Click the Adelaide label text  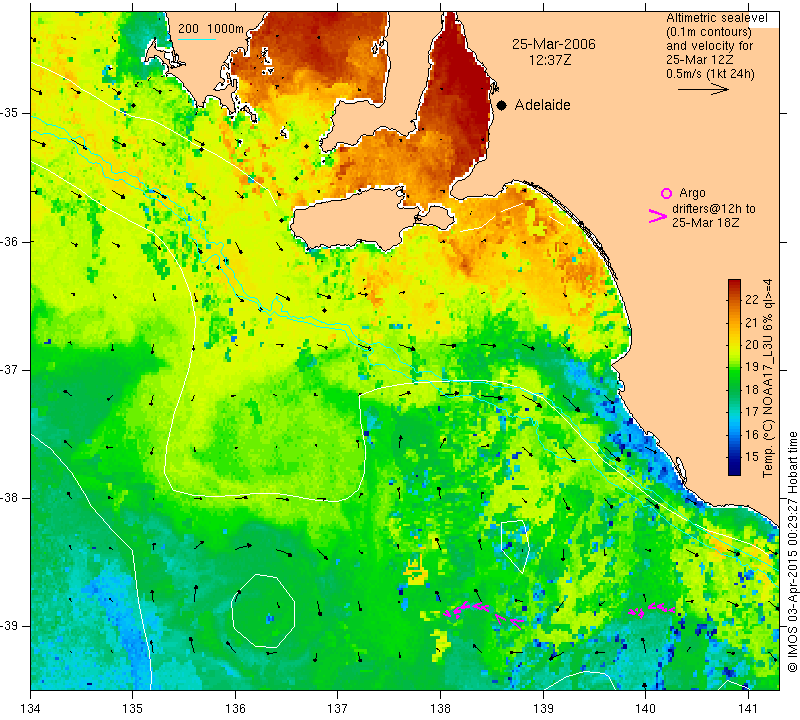click(x=542, y=105)
